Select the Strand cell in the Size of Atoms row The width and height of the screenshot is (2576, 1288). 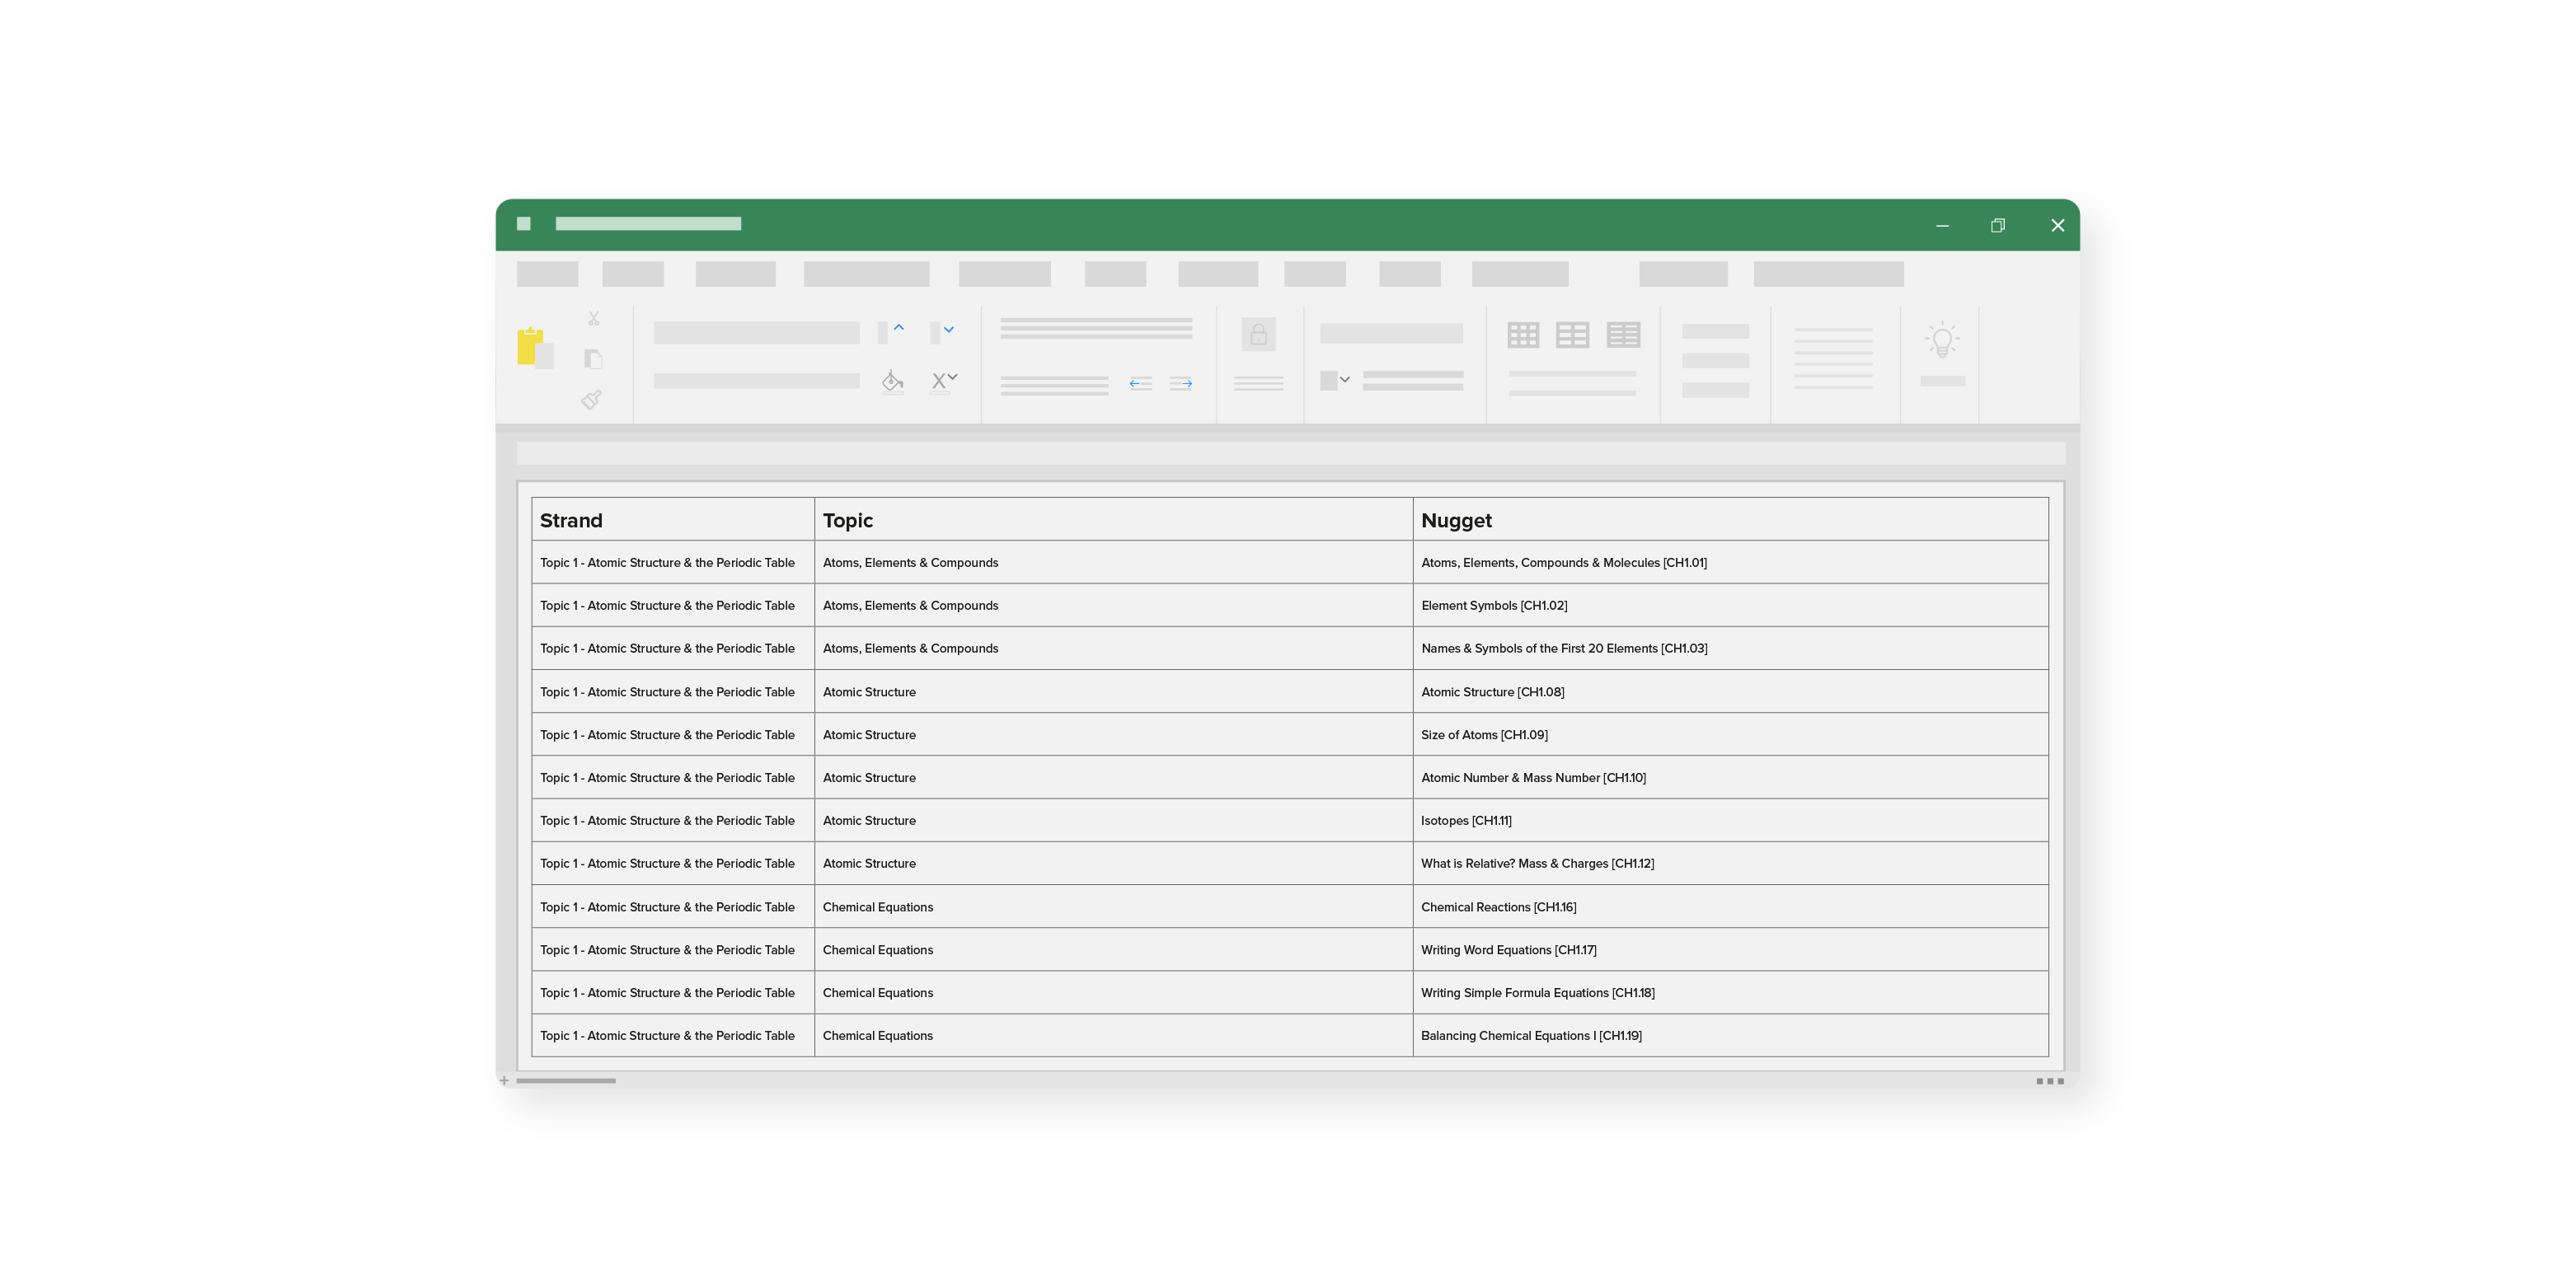[673, 735]
